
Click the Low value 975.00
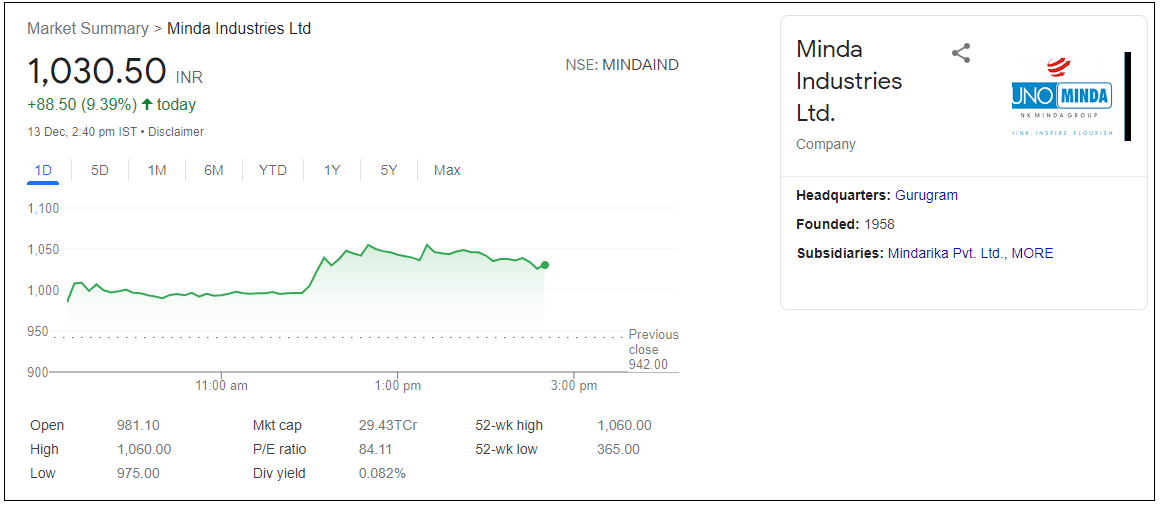tap(138, 473)
